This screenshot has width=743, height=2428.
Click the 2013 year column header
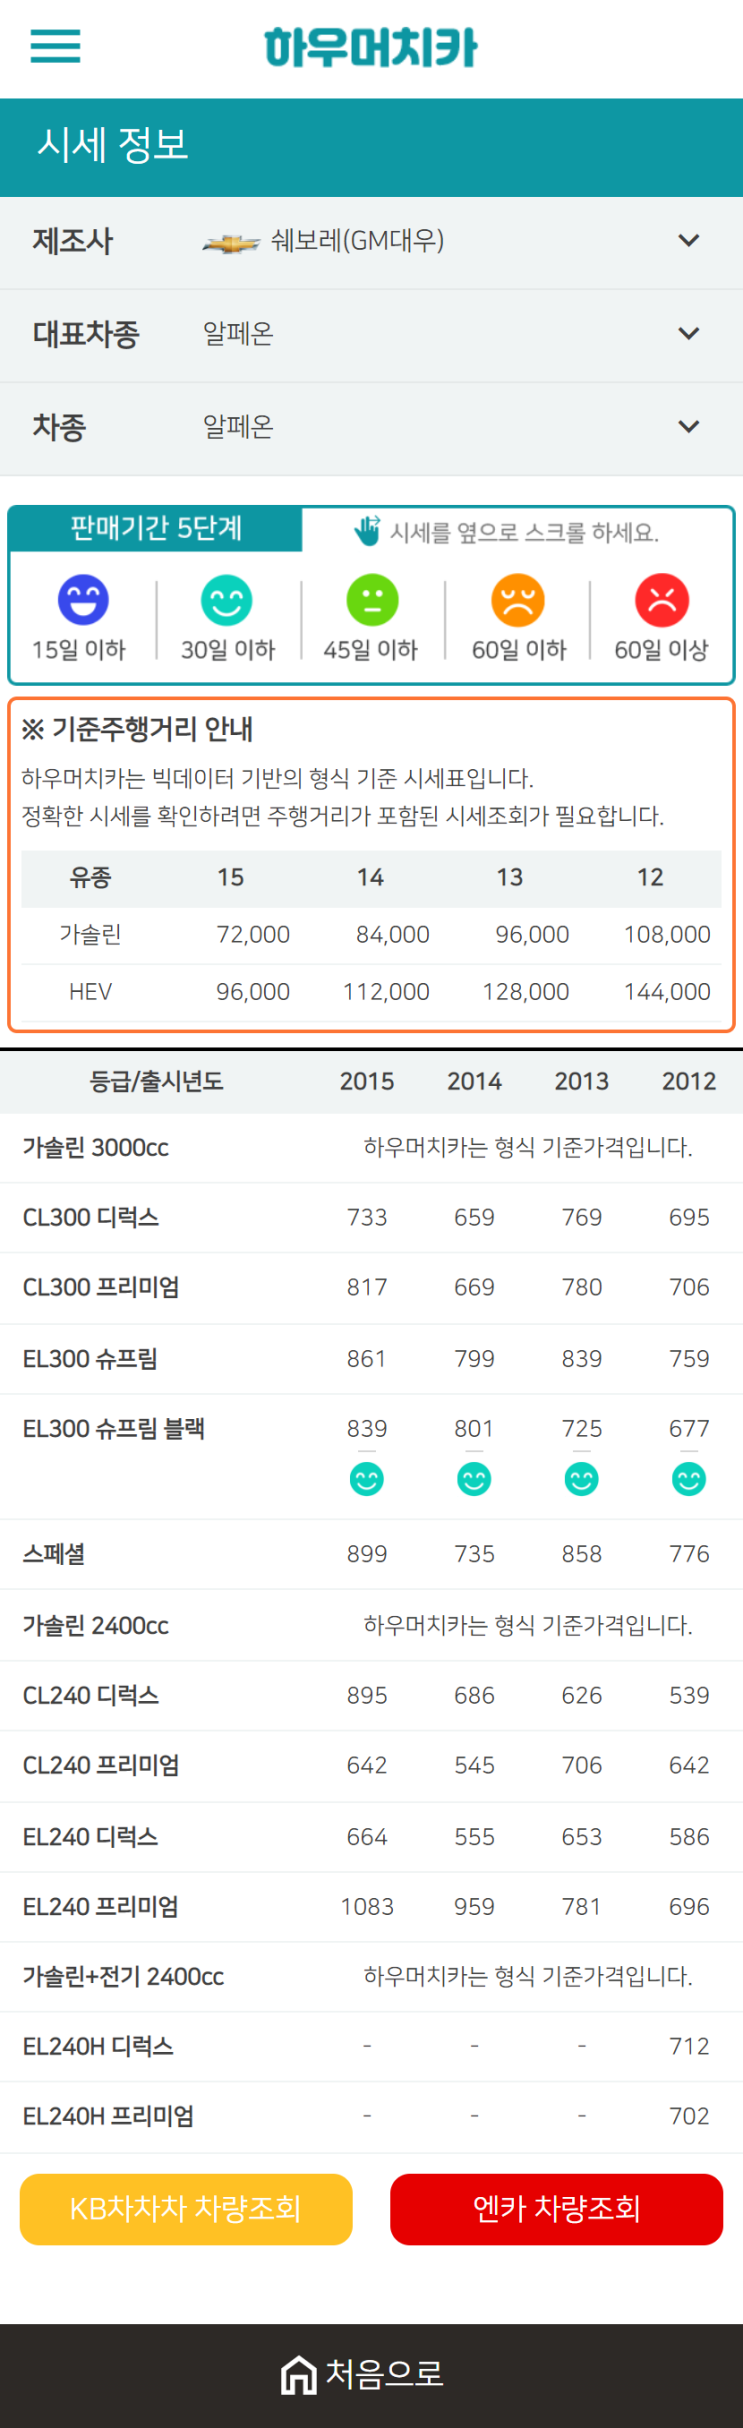click(582, 1081)
